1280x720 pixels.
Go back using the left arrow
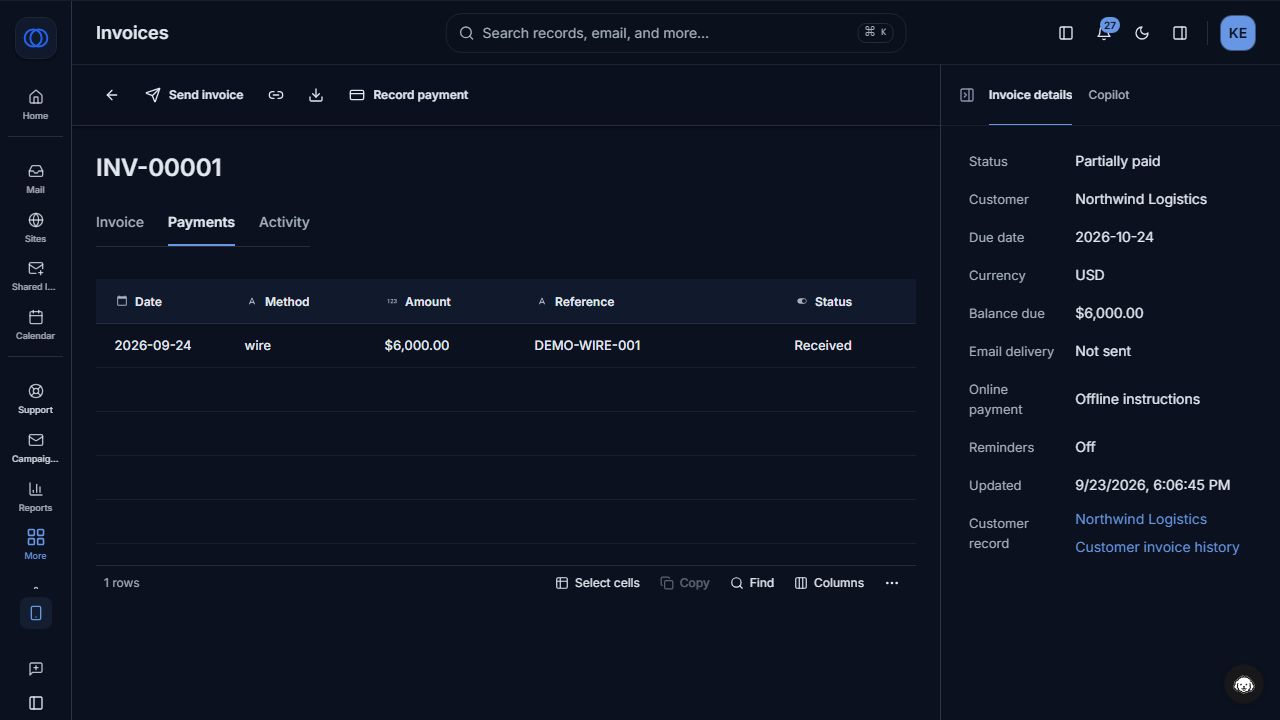[x=112, y=95]
